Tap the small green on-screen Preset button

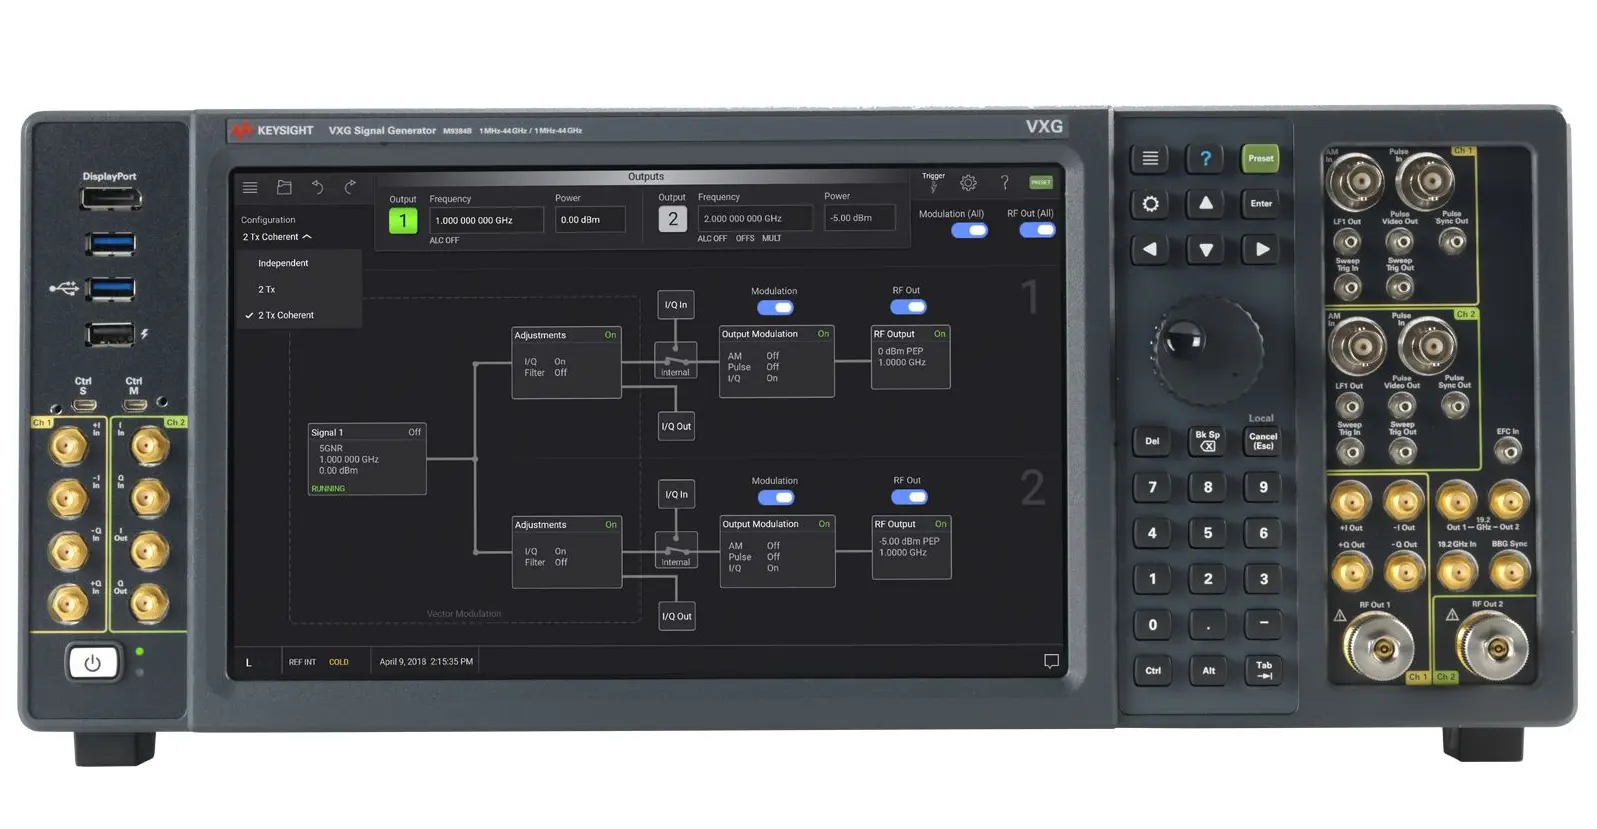click(1041, 183)
